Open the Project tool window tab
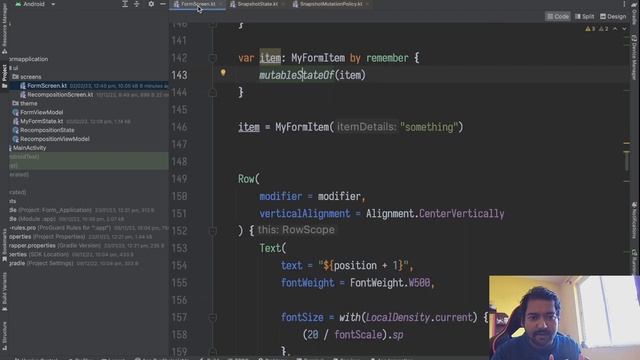Viewport: 640px width, 360px height. point(4,76)
